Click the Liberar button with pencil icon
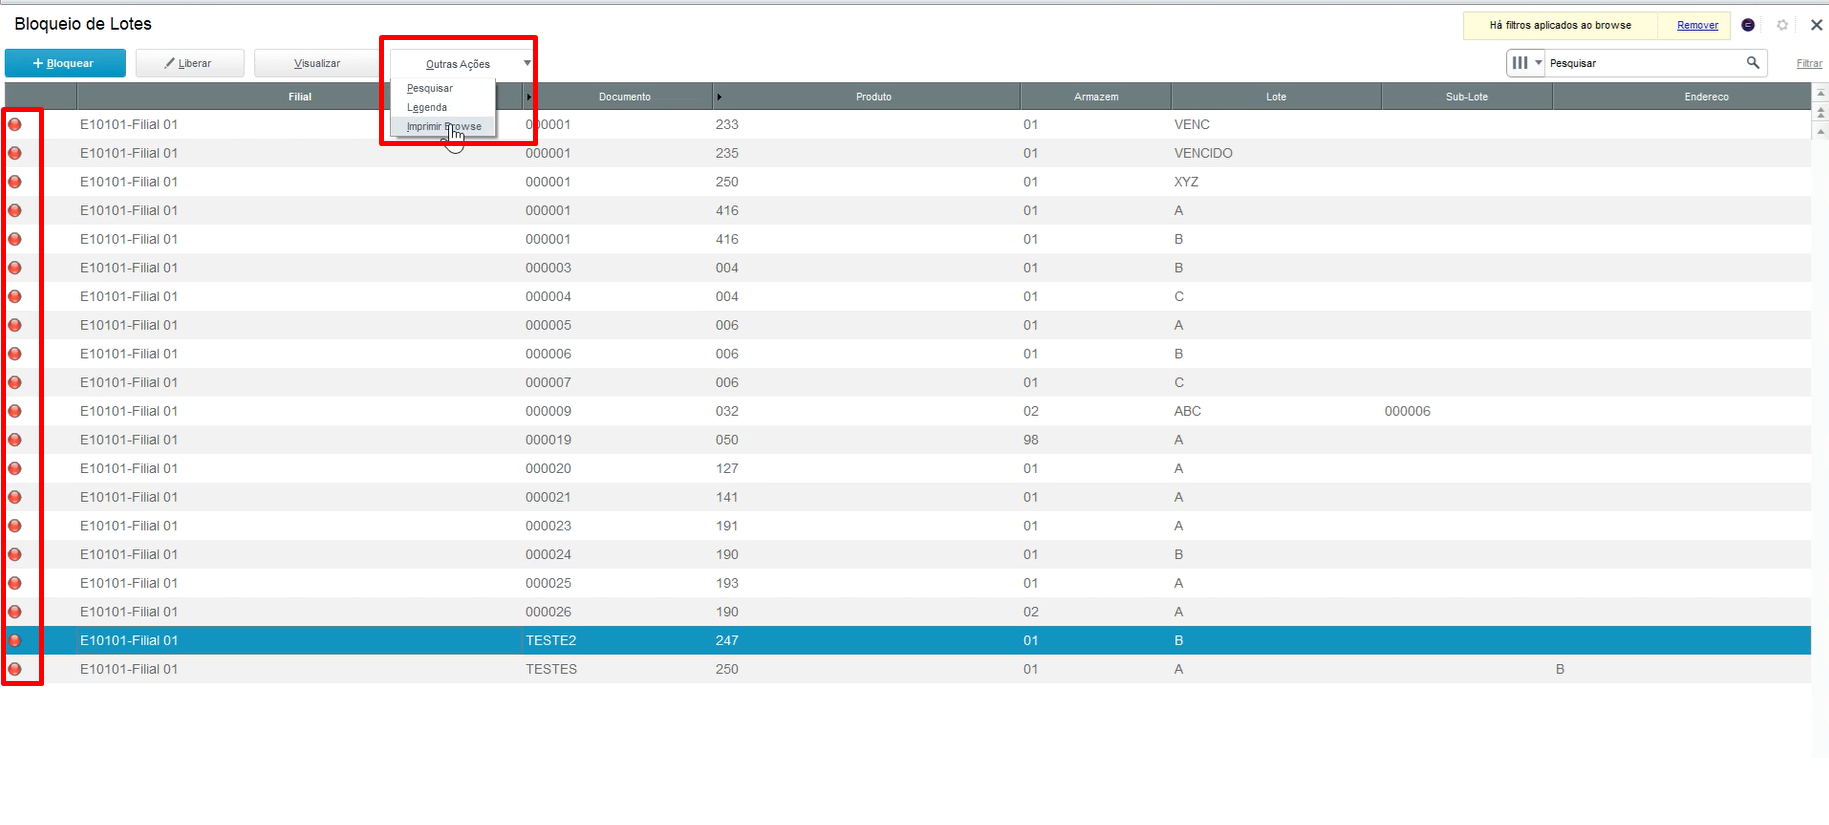 (x=190, y=63)
